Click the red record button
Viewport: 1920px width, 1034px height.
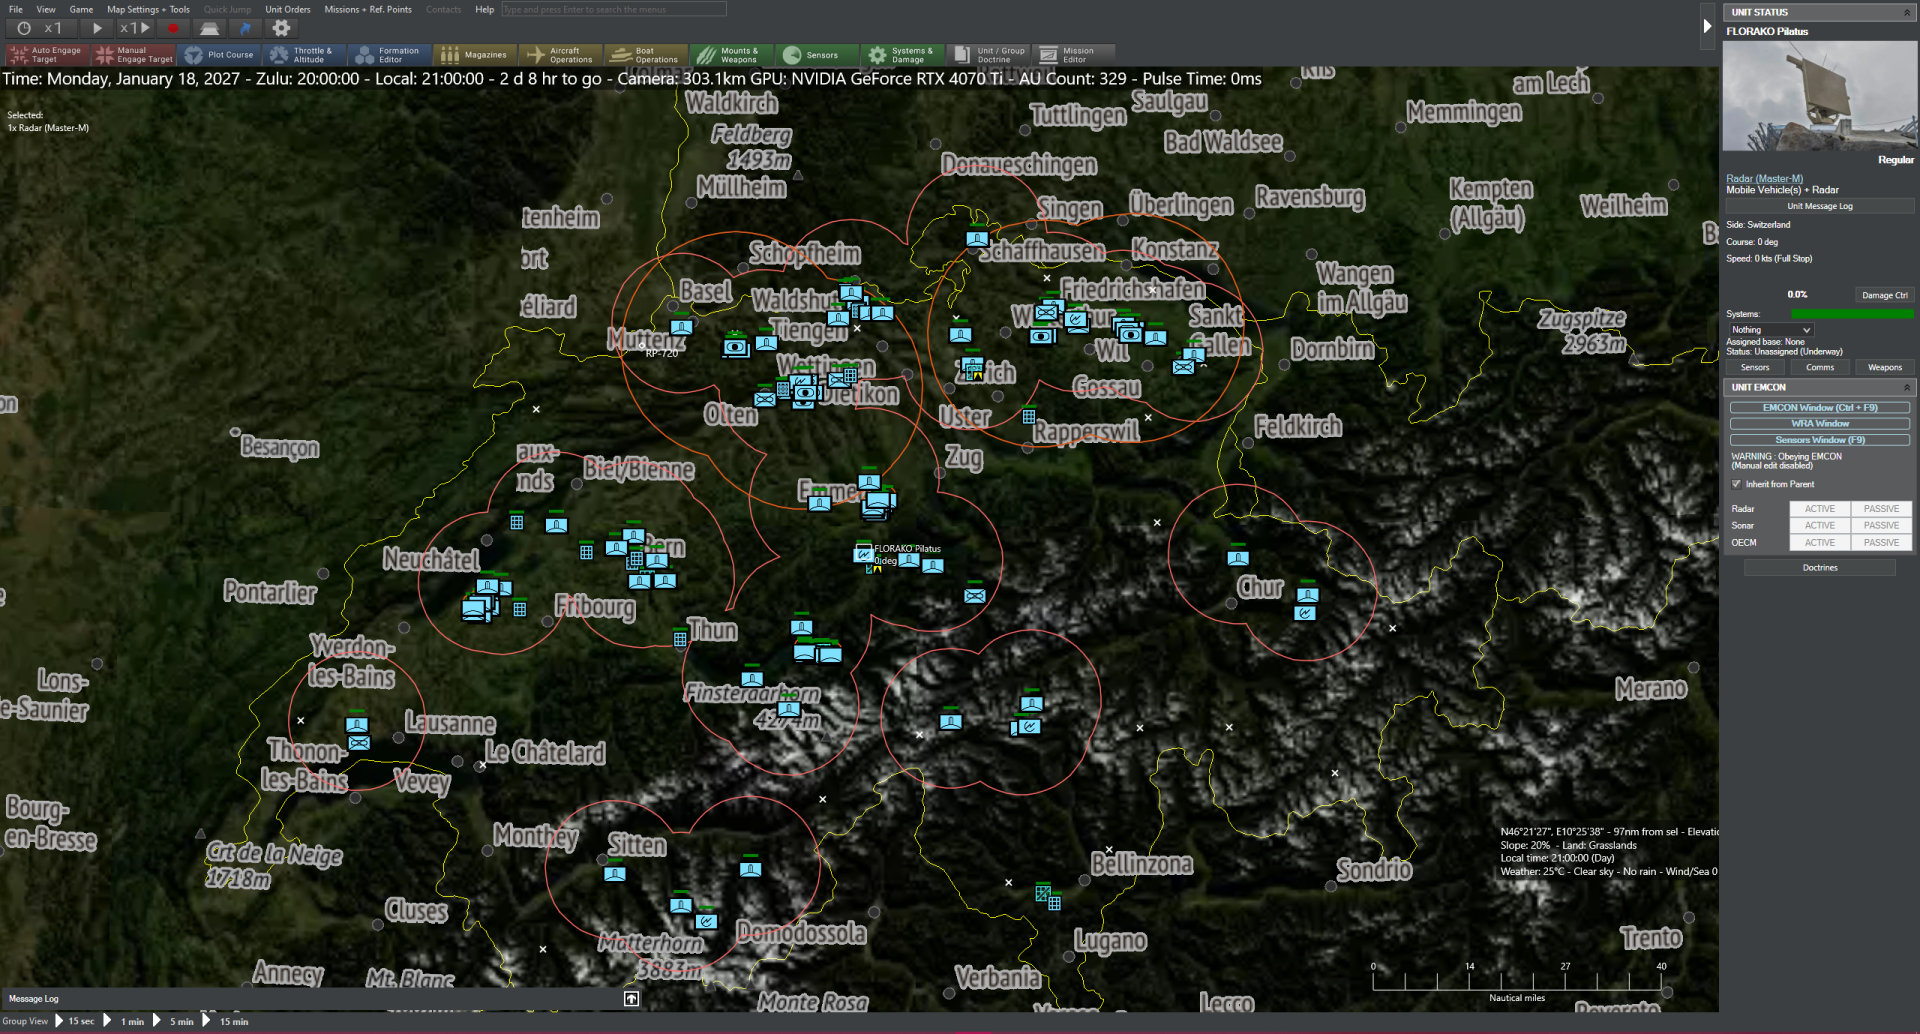[x=173, y=29]
